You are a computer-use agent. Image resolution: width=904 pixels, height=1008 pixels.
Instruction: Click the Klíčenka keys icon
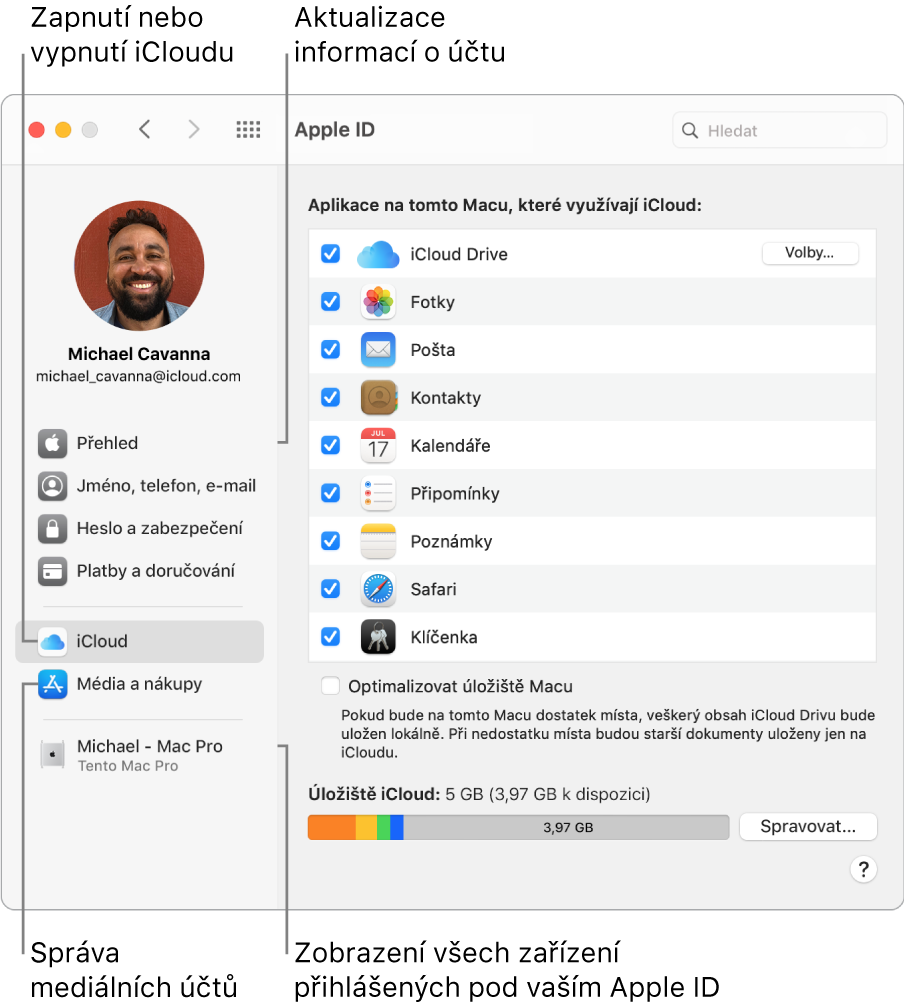click(x=378, y=637)
